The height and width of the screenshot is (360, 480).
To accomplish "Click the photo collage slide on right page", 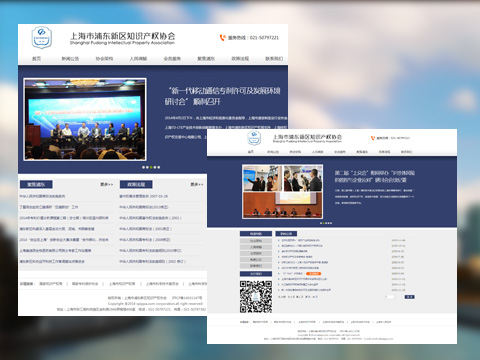I will [283, 192].
